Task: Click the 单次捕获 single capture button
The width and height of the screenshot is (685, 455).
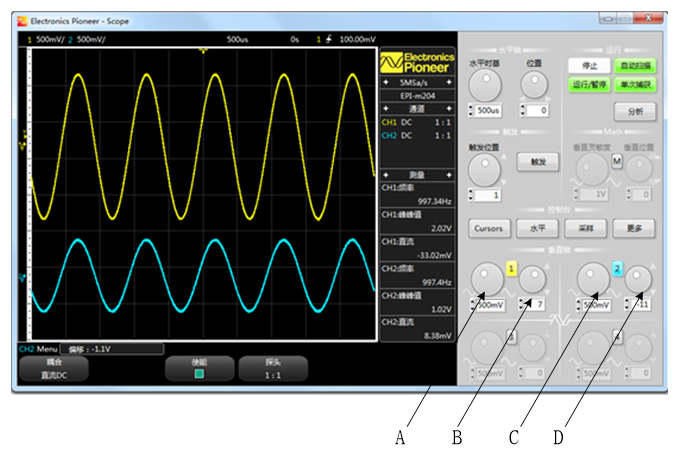Action: coord(635,85)
